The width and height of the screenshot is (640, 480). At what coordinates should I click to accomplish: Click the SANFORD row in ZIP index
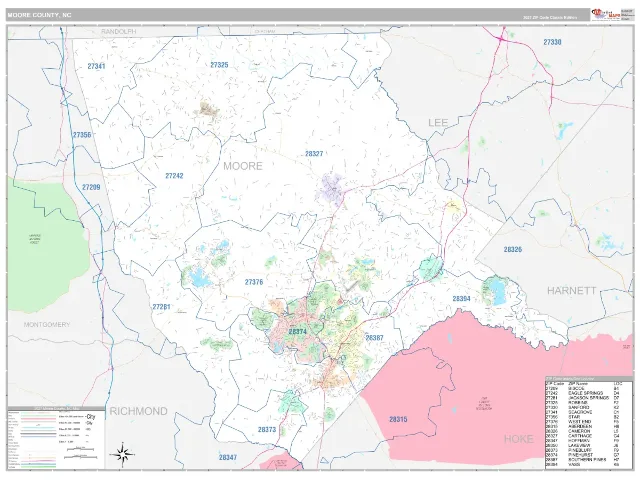coord(584,407)
